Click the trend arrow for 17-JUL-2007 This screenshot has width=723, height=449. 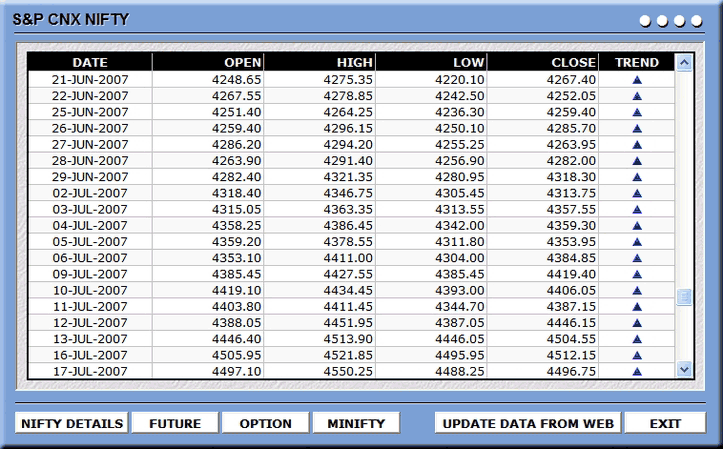pos(636,371)
